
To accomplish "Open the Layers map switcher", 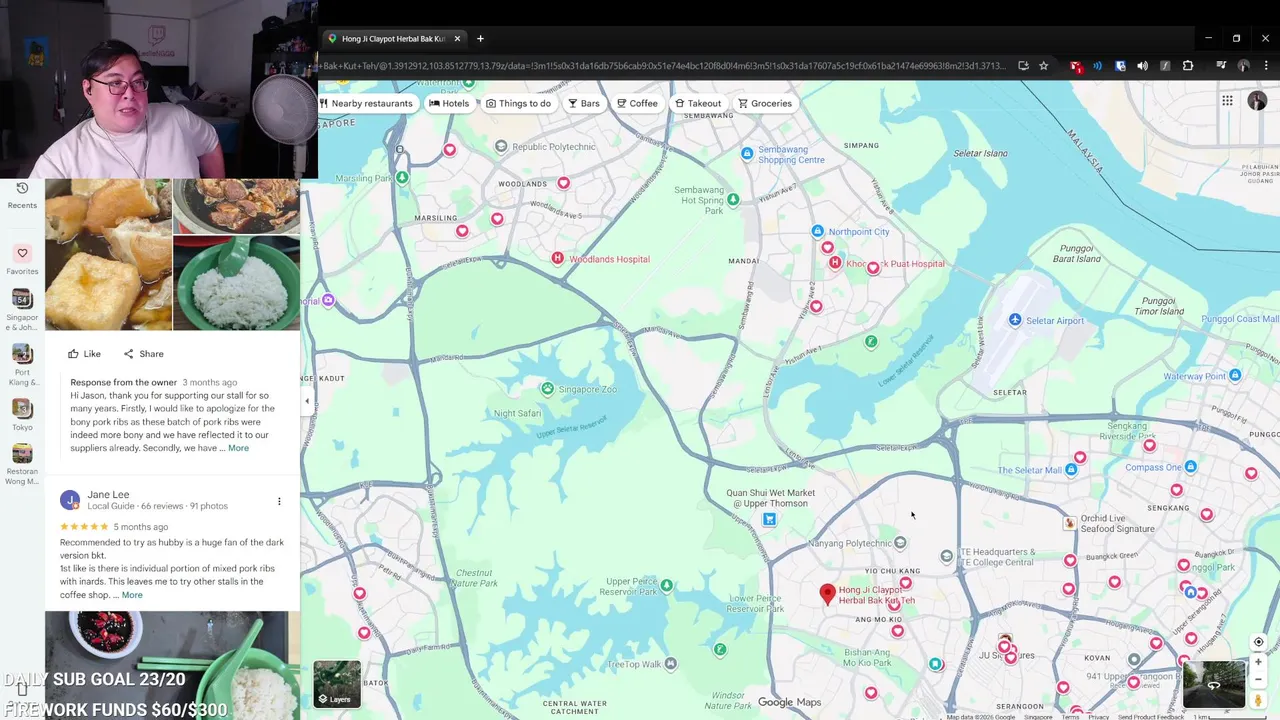I will [x=337, y=684].
